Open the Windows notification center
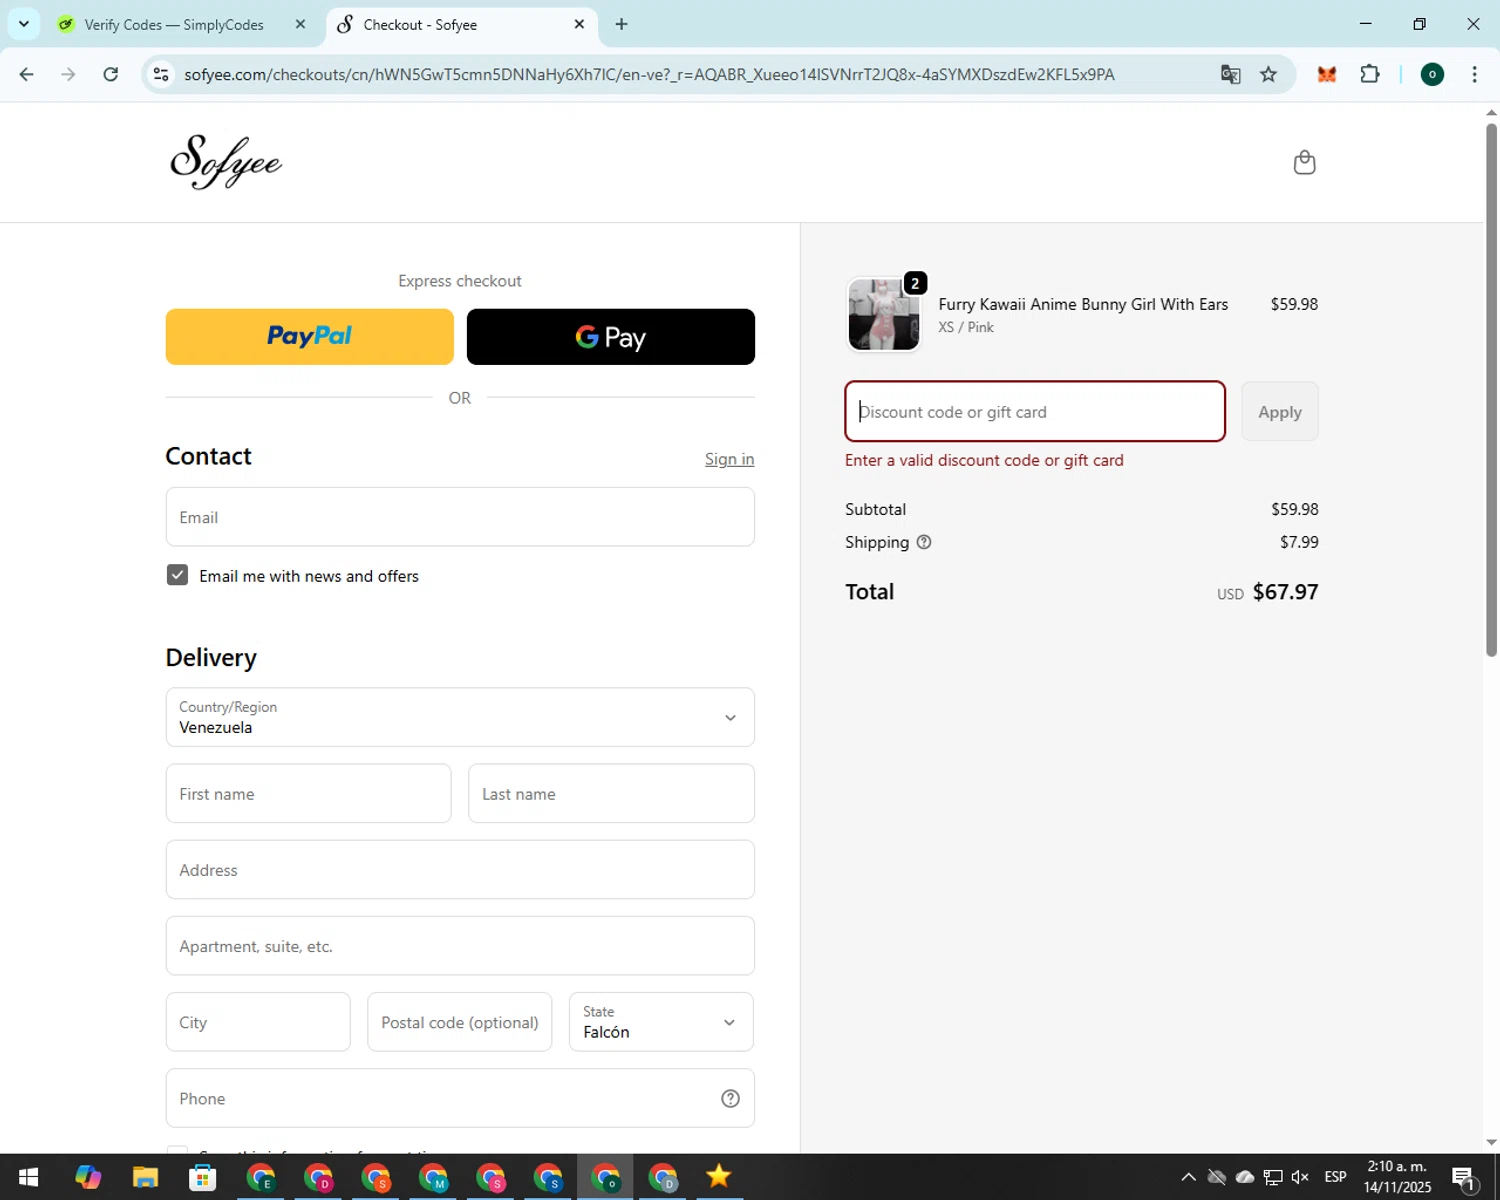The width and height of the screenshot is (1500, 1200). tap(1464, 1177)
